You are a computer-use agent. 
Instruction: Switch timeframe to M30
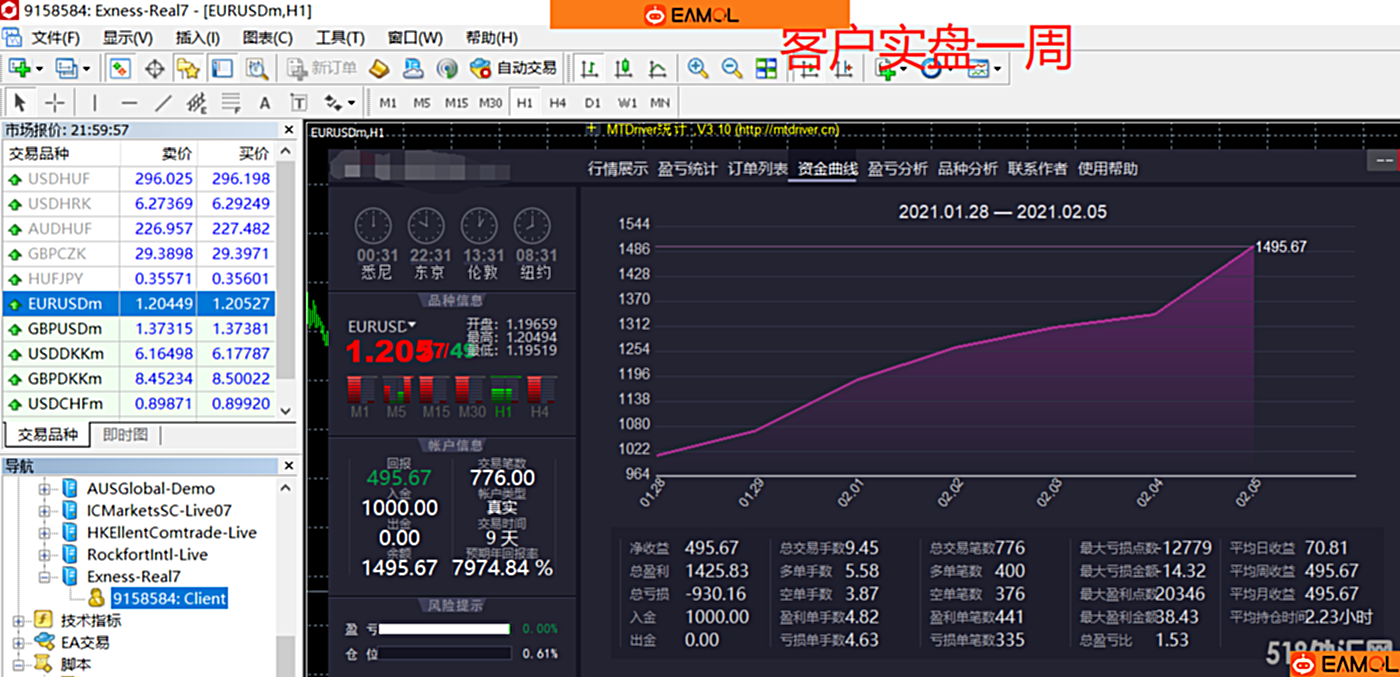490,102
